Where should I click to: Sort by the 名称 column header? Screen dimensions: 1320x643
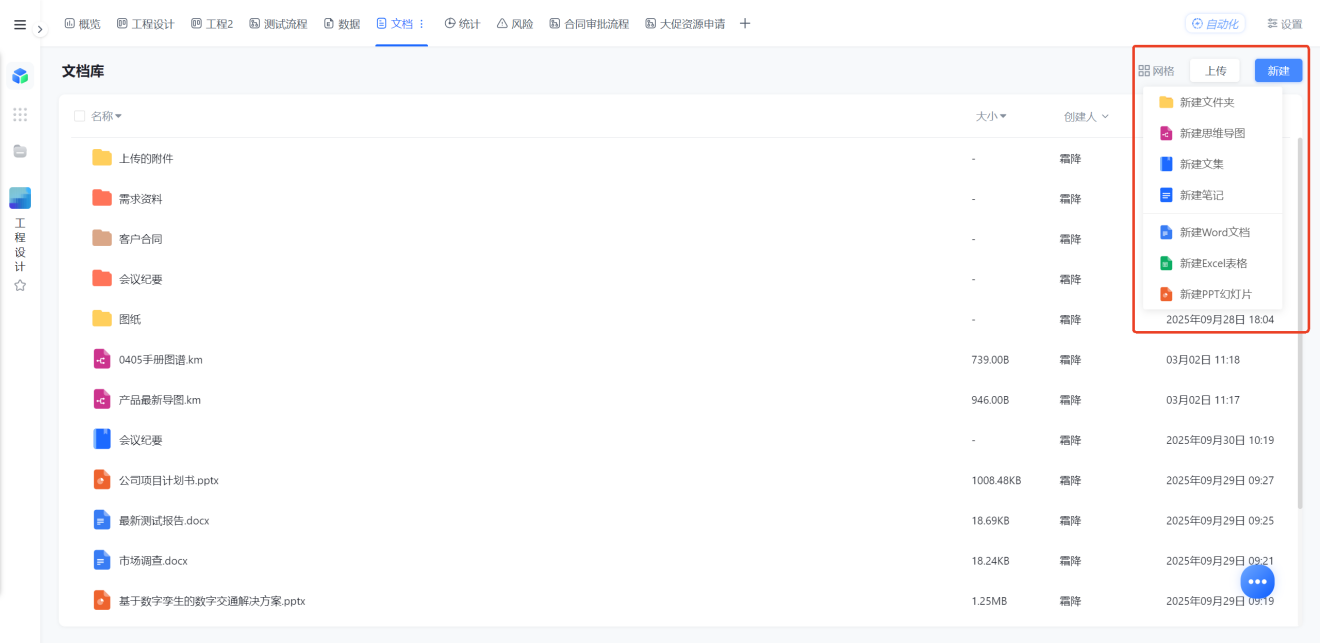tap(106, 116)
